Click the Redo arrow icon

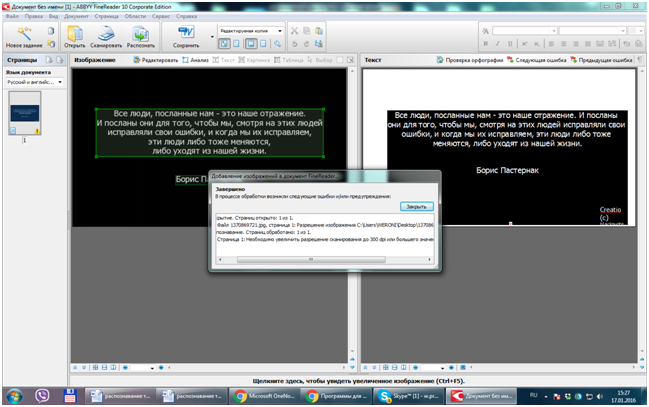306,43
